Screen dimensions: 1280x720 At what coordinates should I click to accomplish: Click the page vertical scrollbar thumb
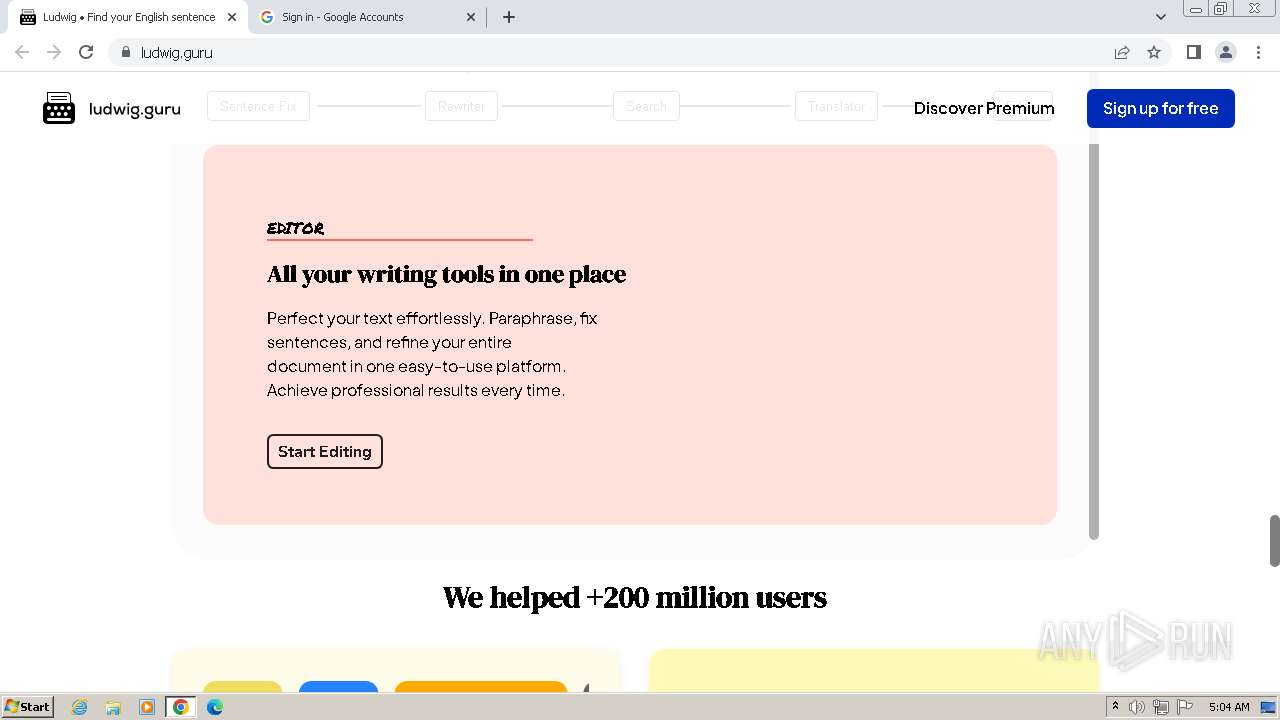[x=1274, y=540]
